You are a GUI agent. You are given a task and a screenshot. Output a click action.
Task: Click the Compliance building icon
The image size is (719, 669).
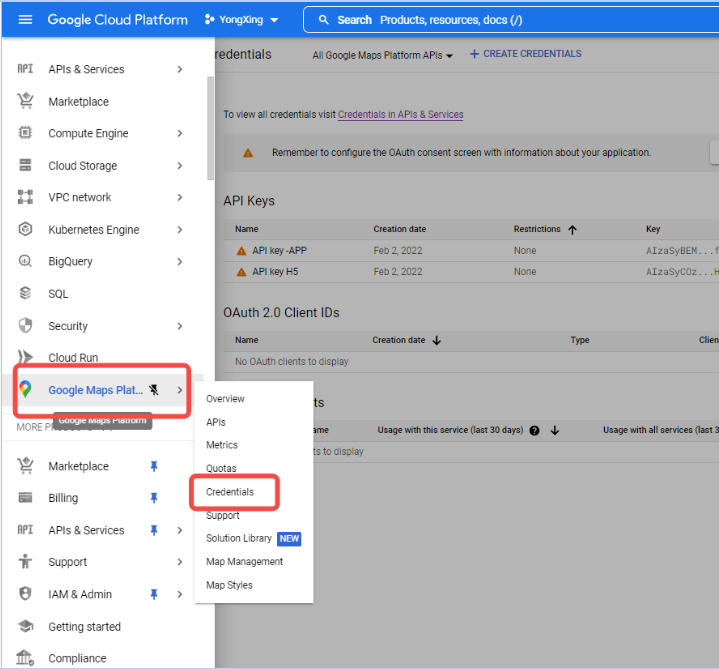[25, 658]
